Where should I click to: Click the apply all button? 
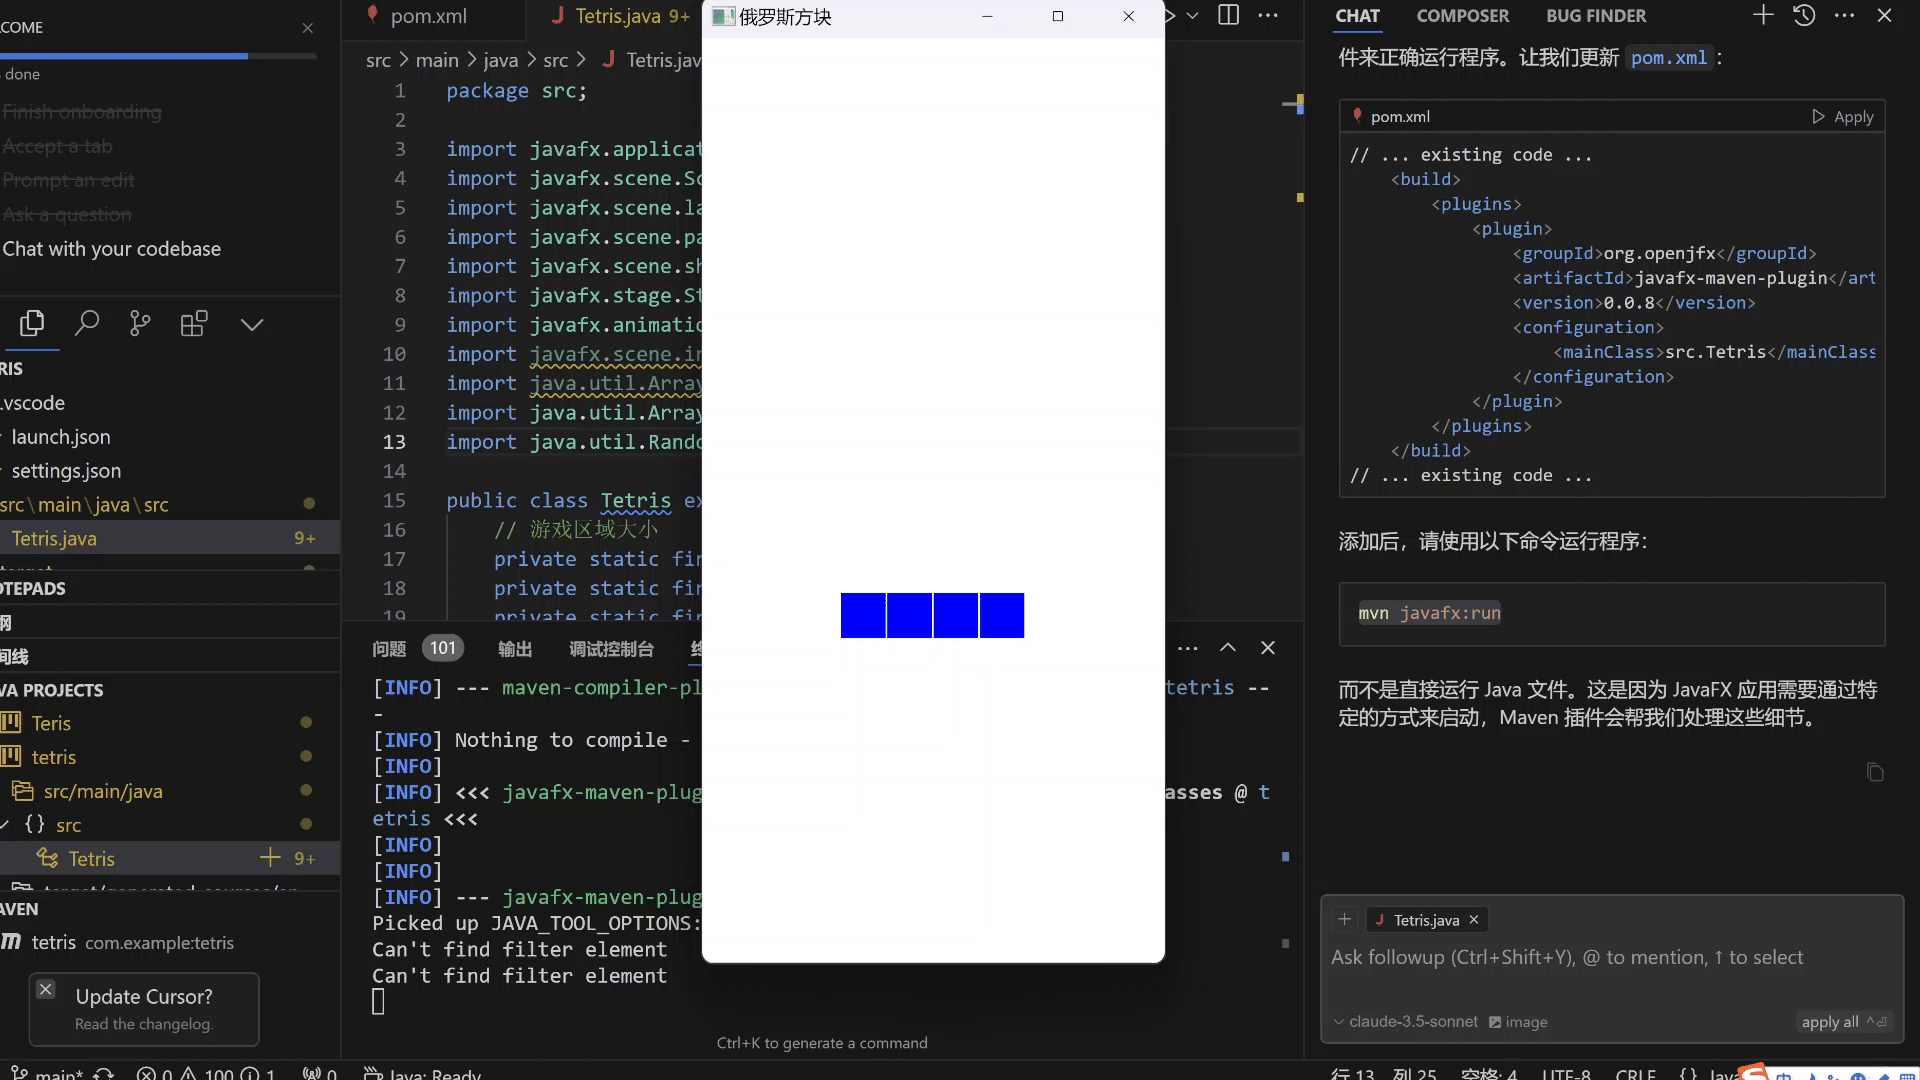click(1830, 1022)
